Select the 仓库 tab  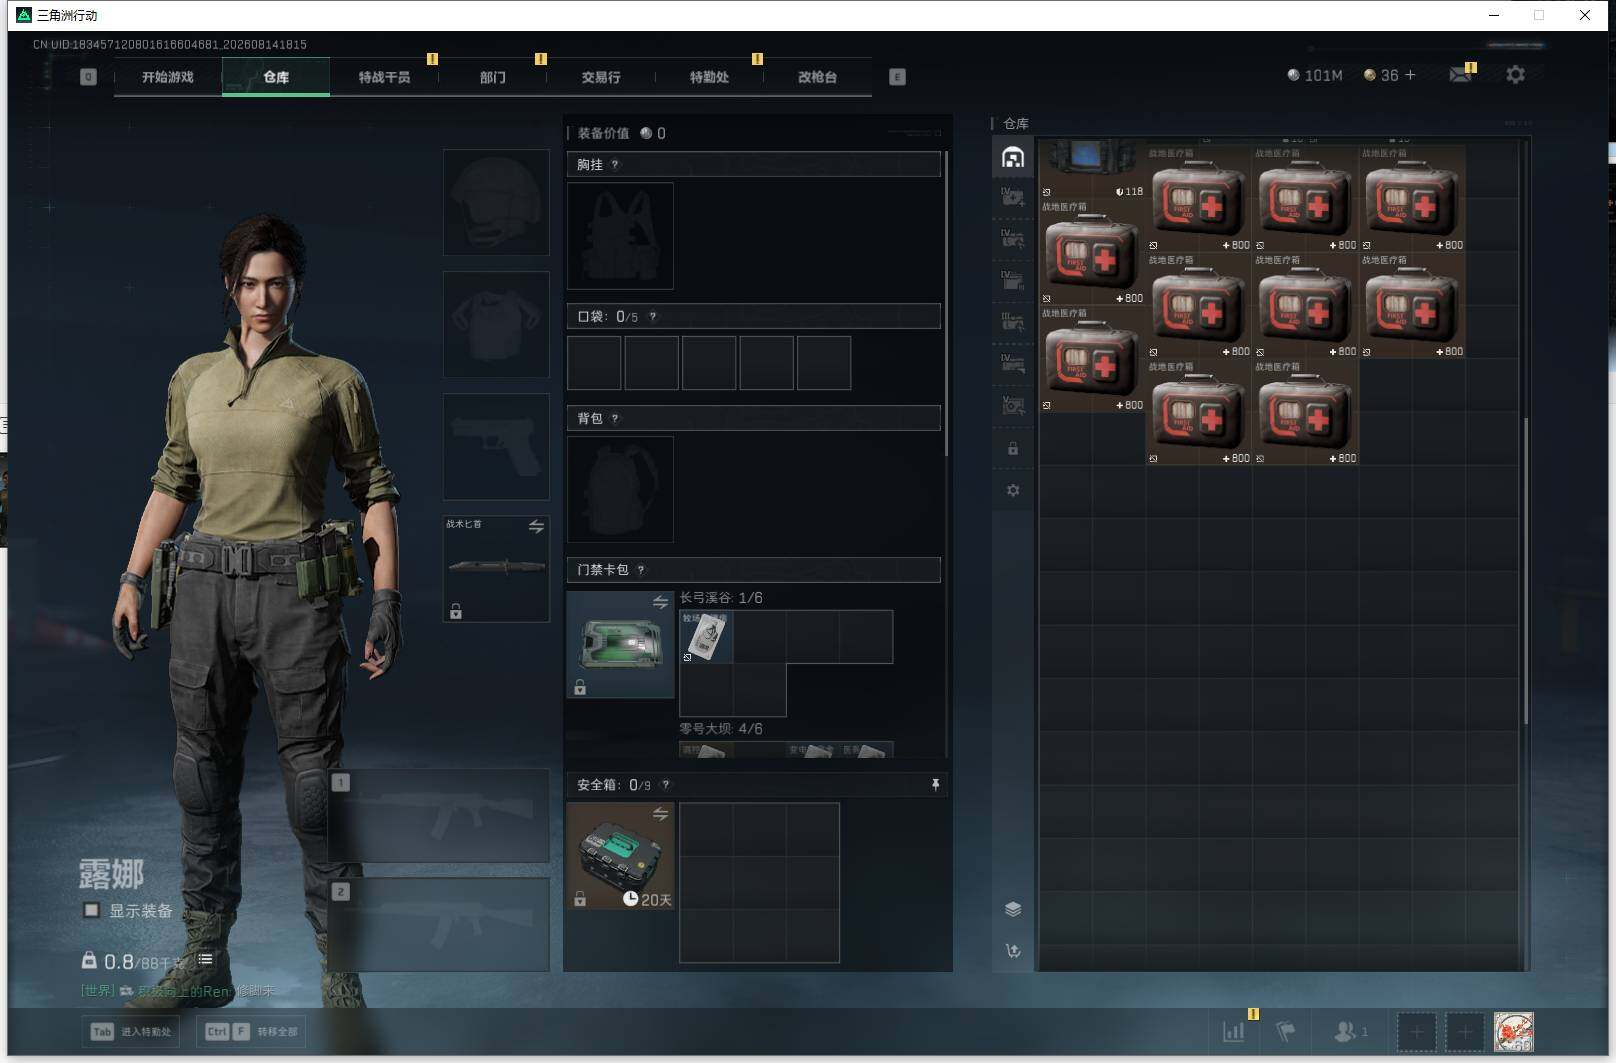pos(276,77)
